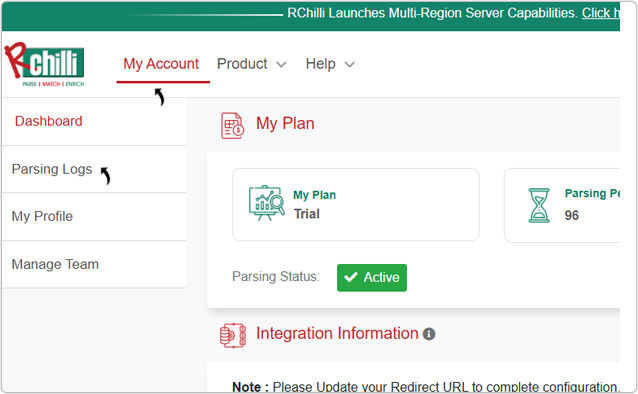The image size is (638, 394).
Task: Click the My Plan card label
Action: (315, 195)
